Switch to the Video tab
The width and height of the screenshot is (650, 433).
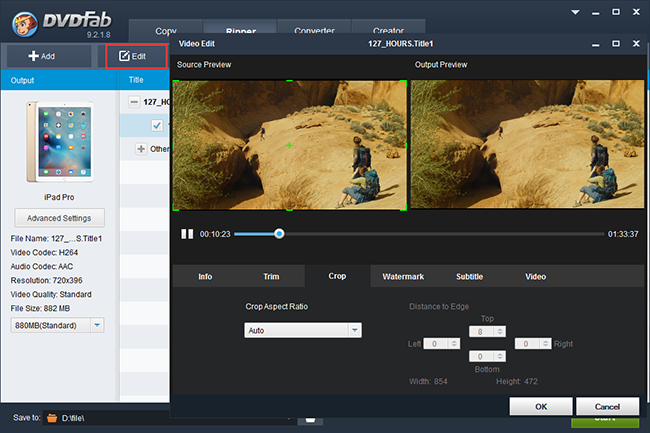pyautogui.click(x=535, y=276)
